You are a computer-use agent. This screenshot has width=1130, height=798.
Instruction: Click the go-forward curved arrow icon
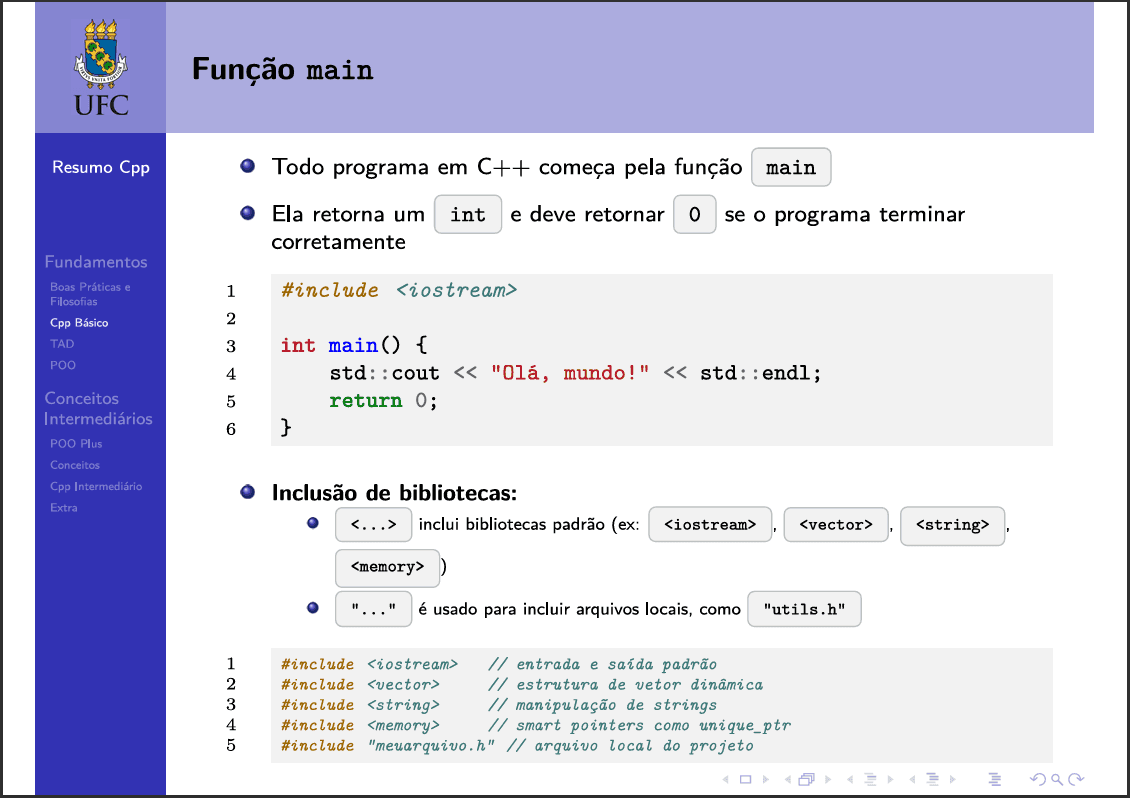(1076, 779)
